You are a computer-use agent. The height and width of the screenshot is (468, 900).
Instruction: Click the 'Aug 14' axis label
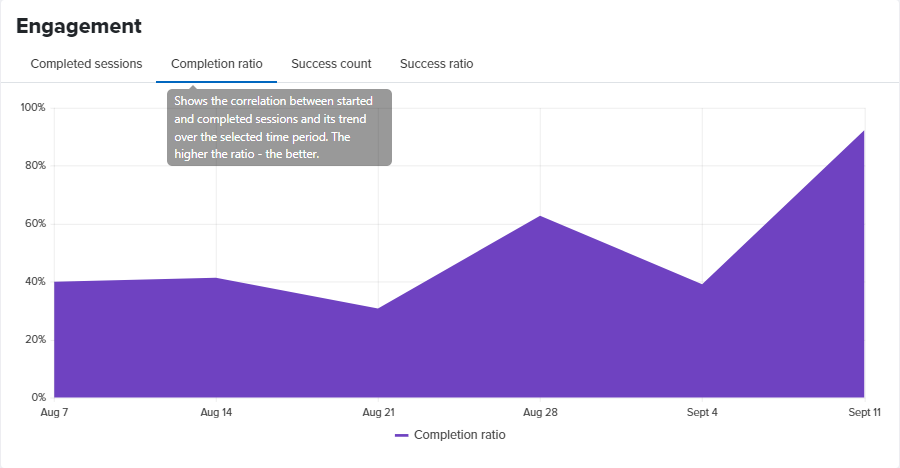[216, 412]
